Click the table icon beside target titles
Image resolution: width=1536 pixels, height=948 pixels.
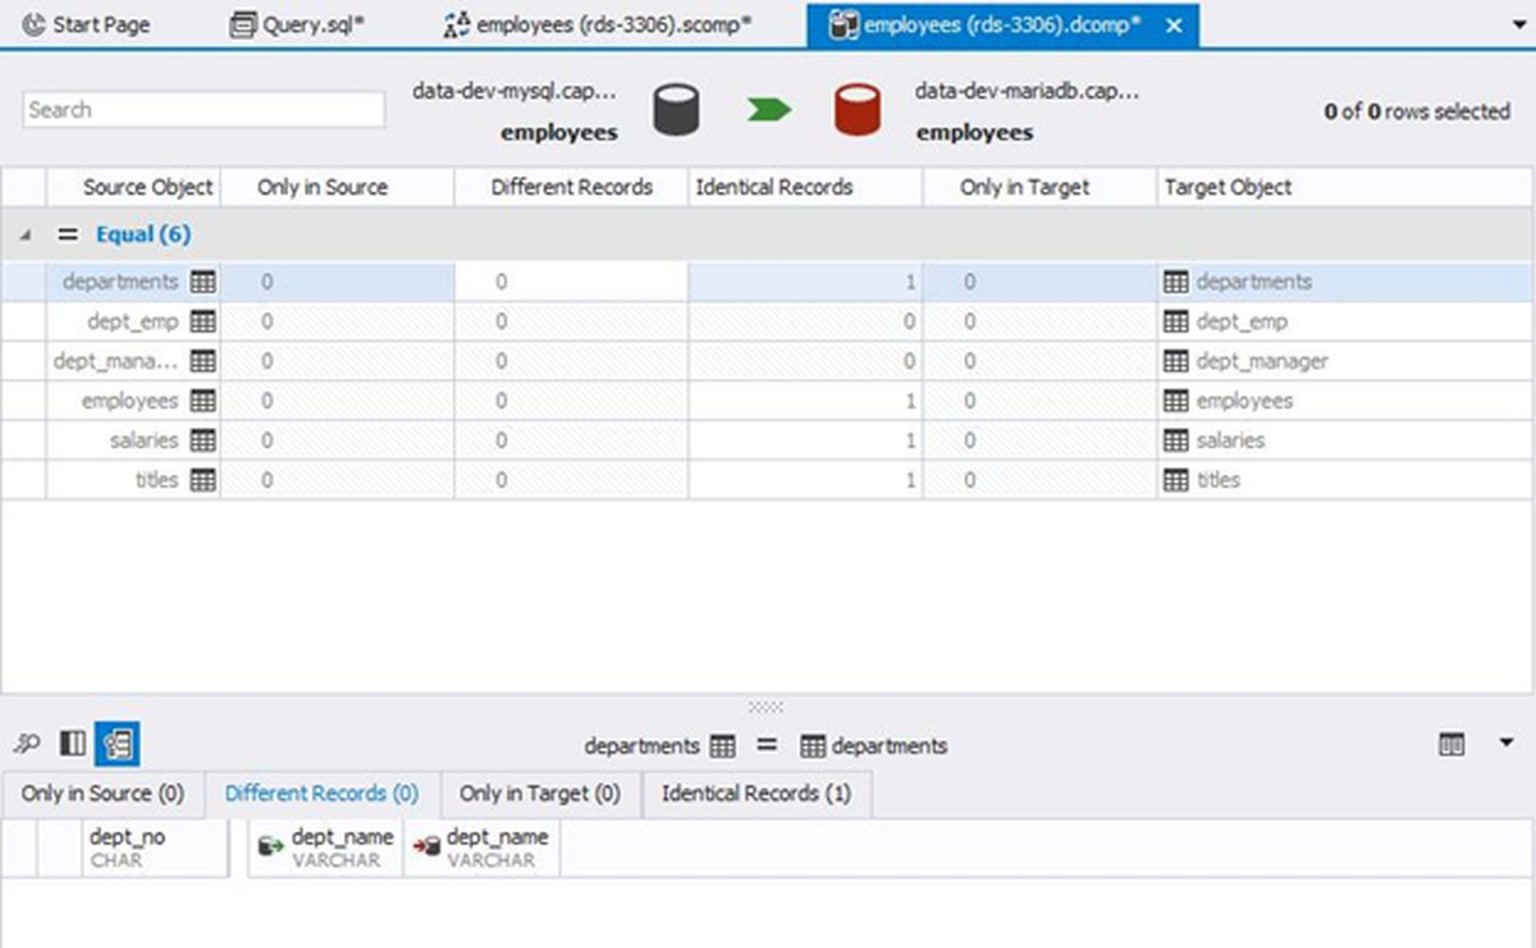click(1174, 479)
